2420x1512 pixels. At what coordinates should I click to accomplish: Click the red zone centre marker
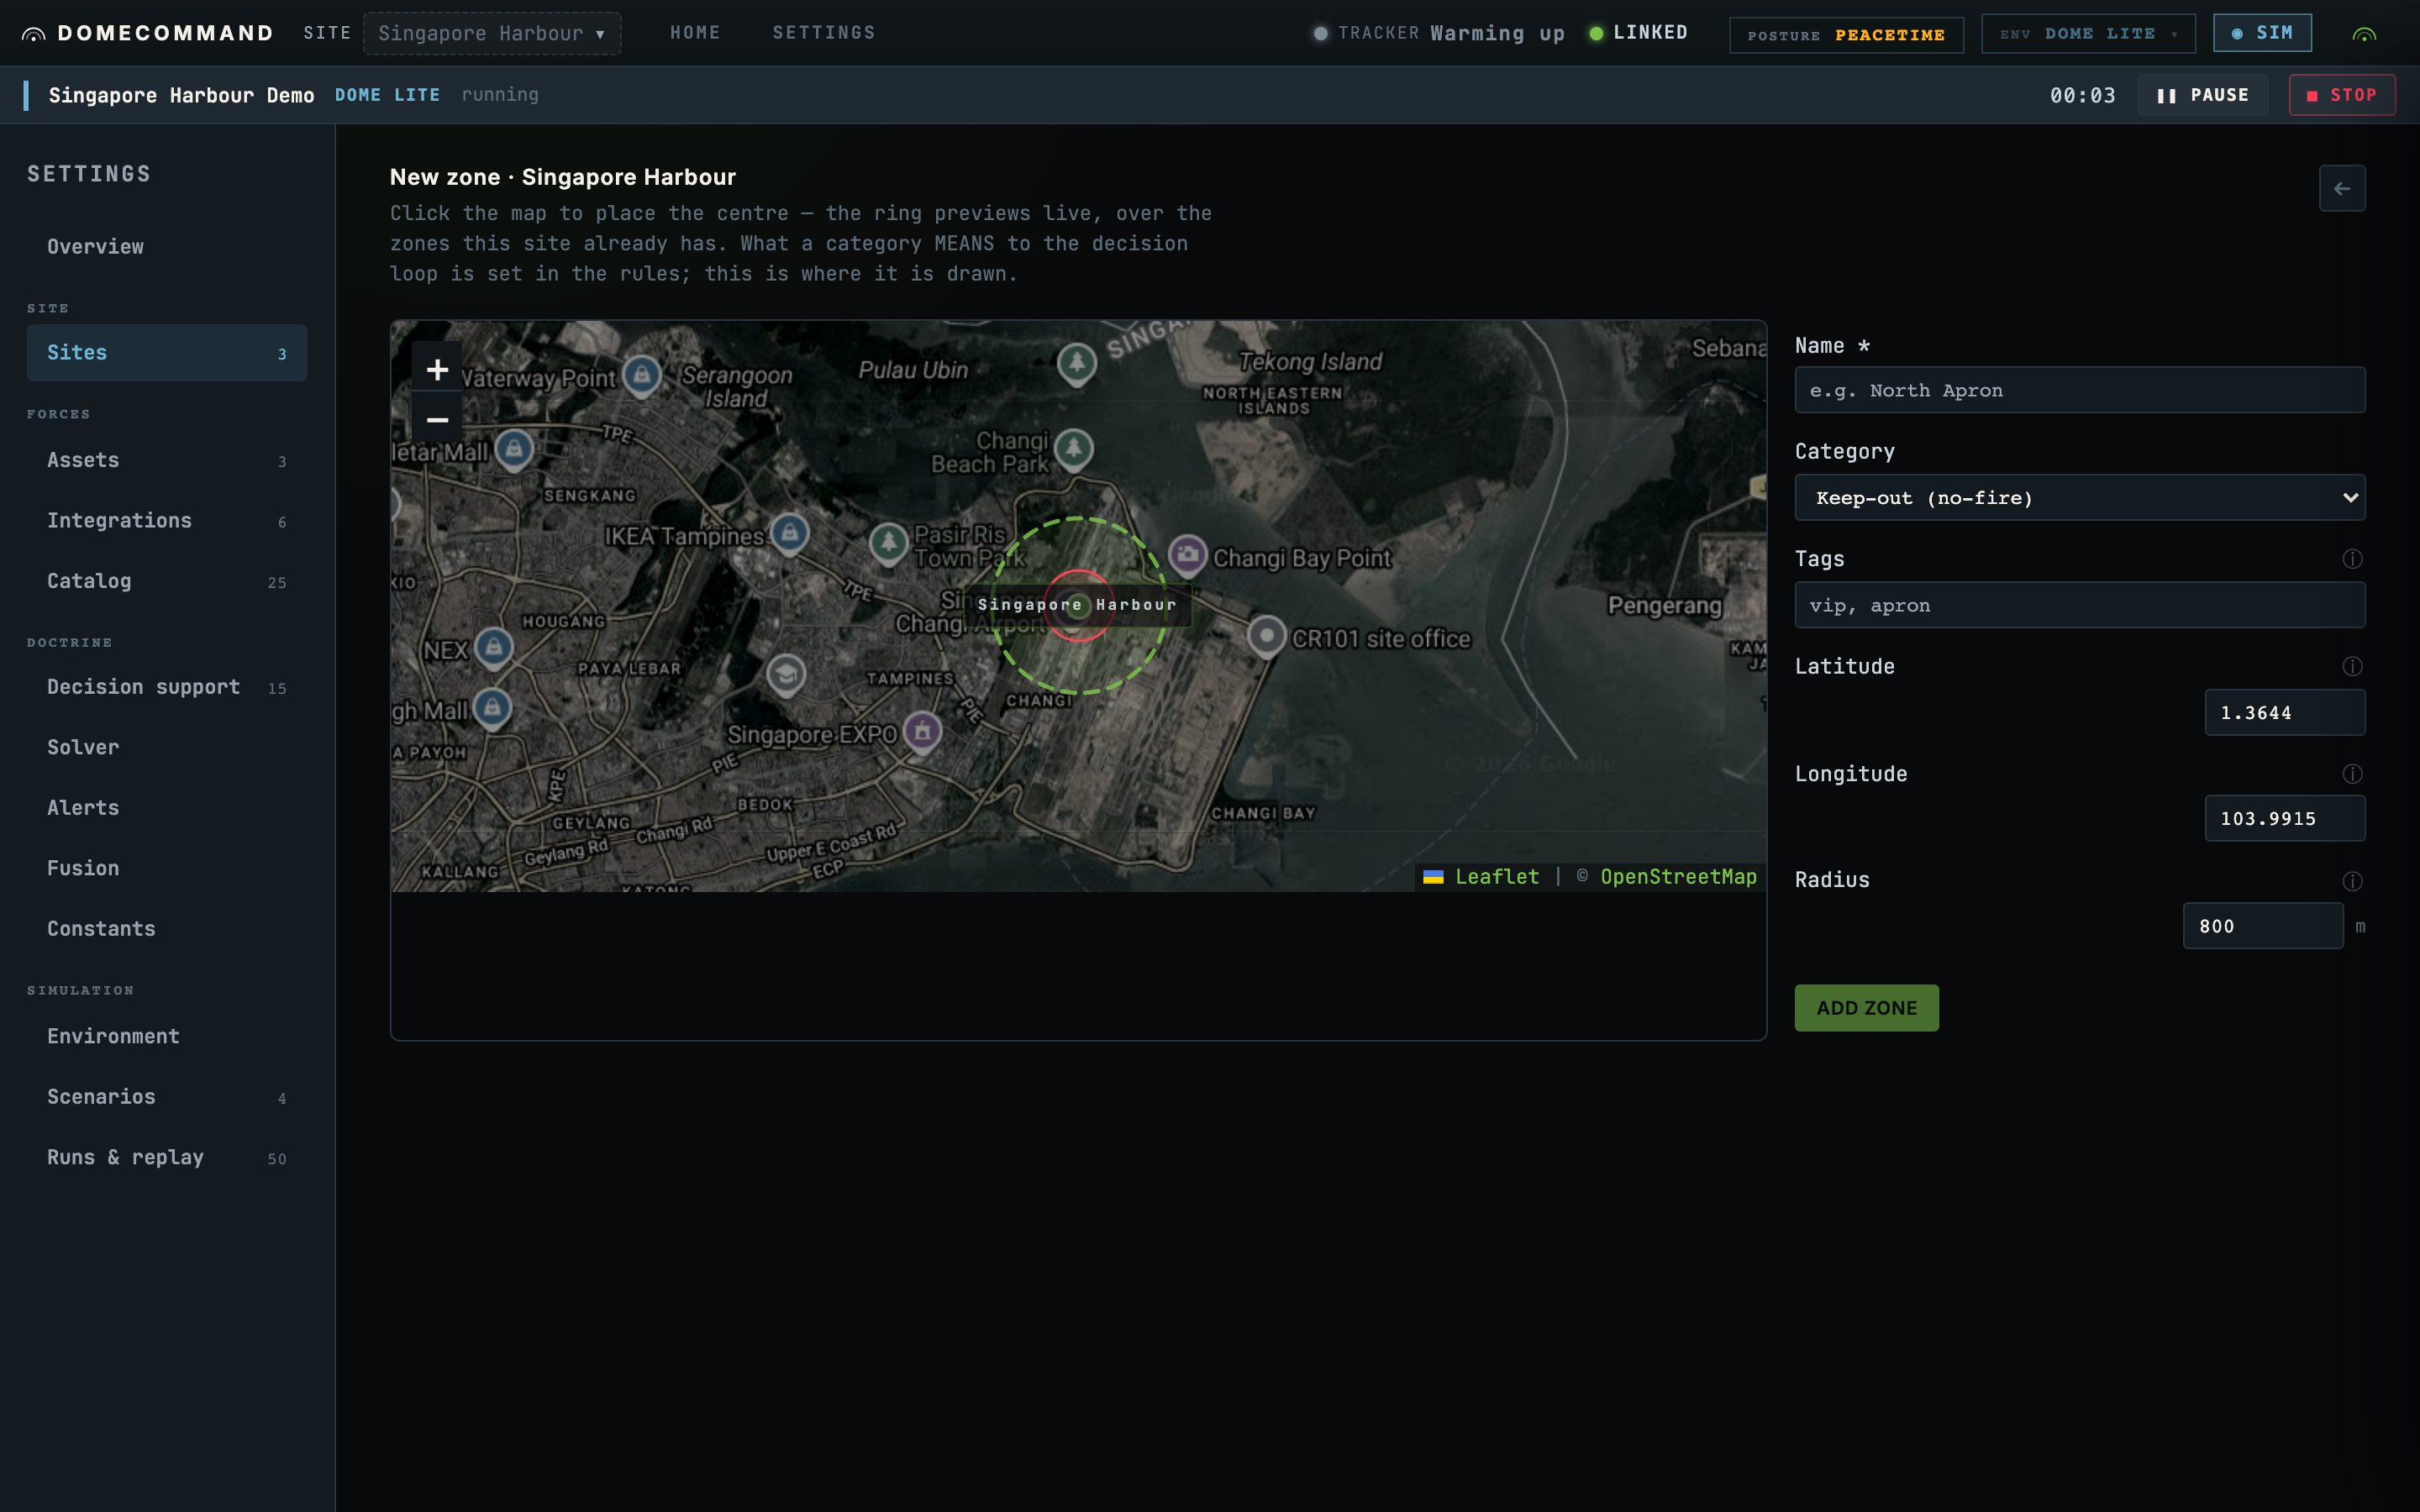click(x=1078, y=605)
